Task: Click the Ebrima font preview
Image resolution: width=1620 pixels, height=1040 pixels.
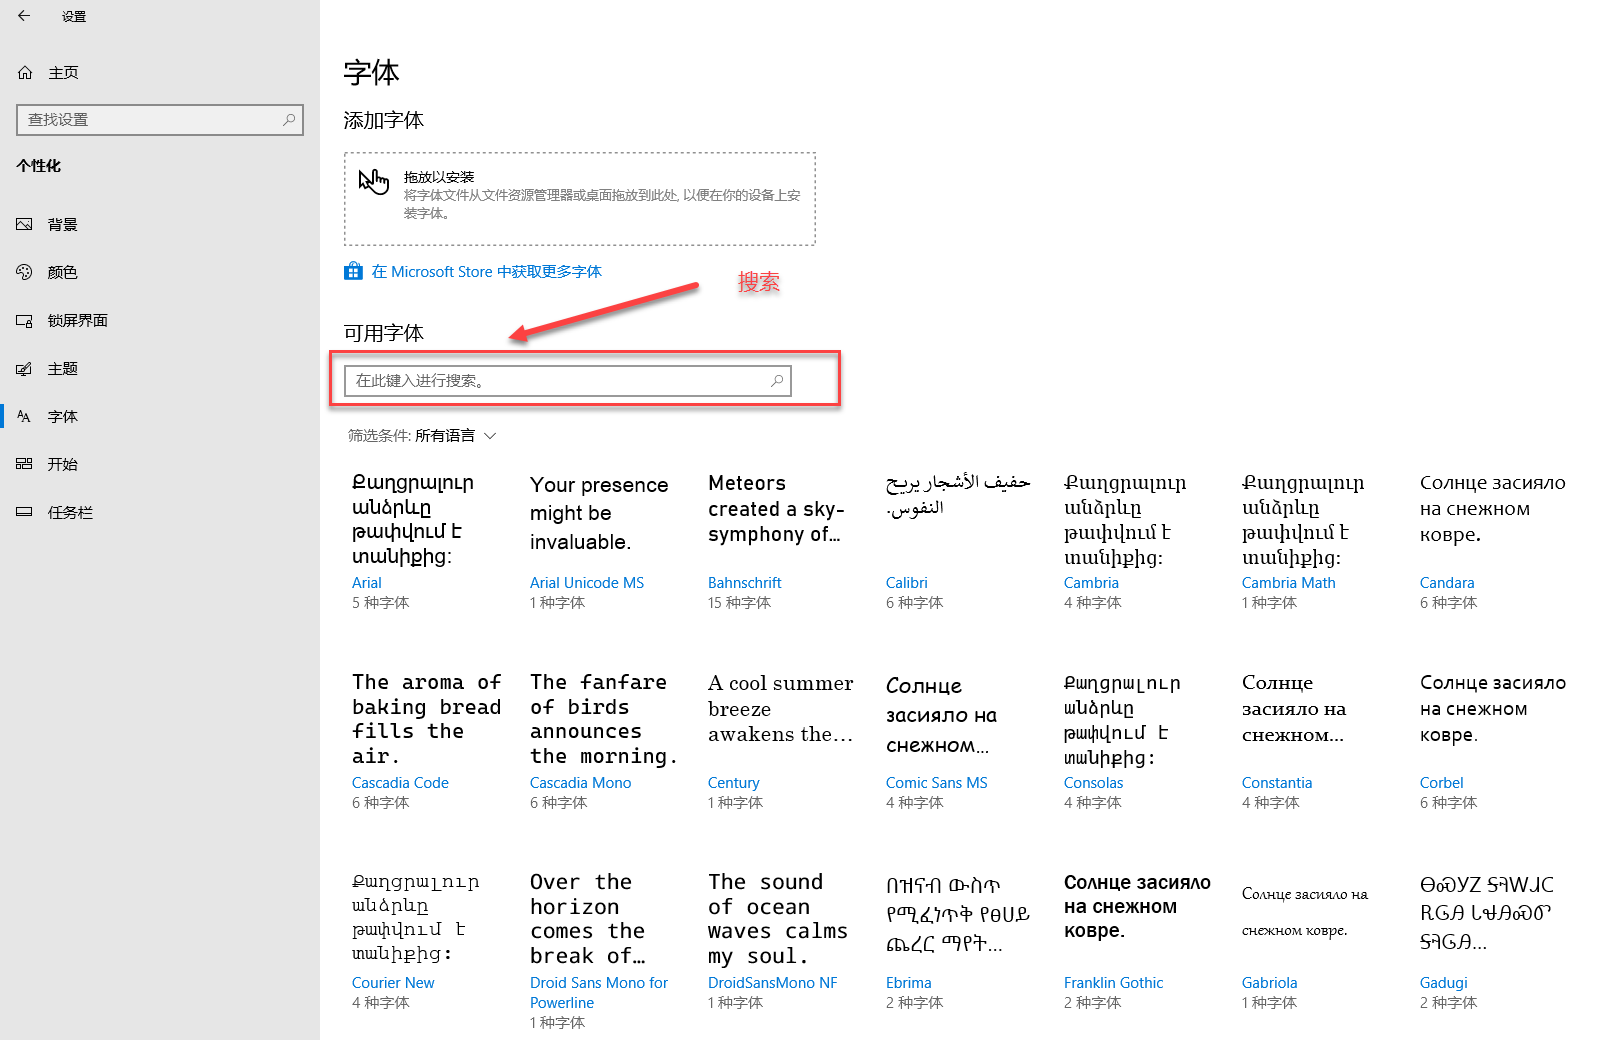Action: [x=958, y=915]
